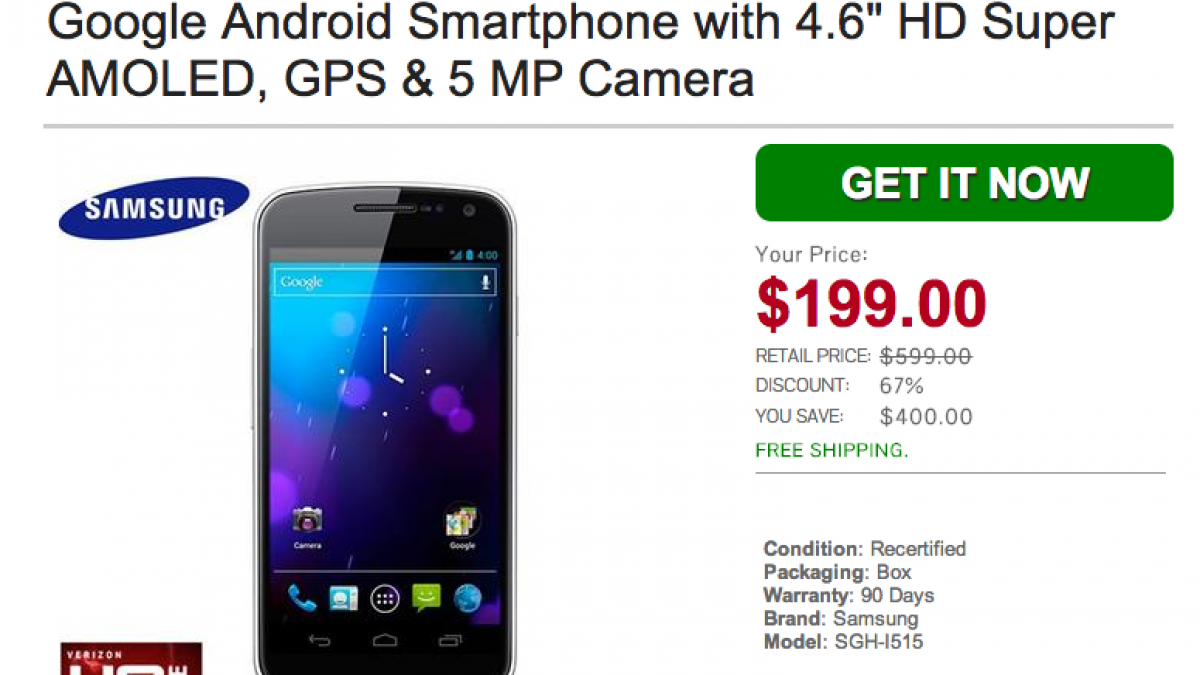The image size is (1200, 675).
Task: Click the analog clock widget
Action: point(385,370)
